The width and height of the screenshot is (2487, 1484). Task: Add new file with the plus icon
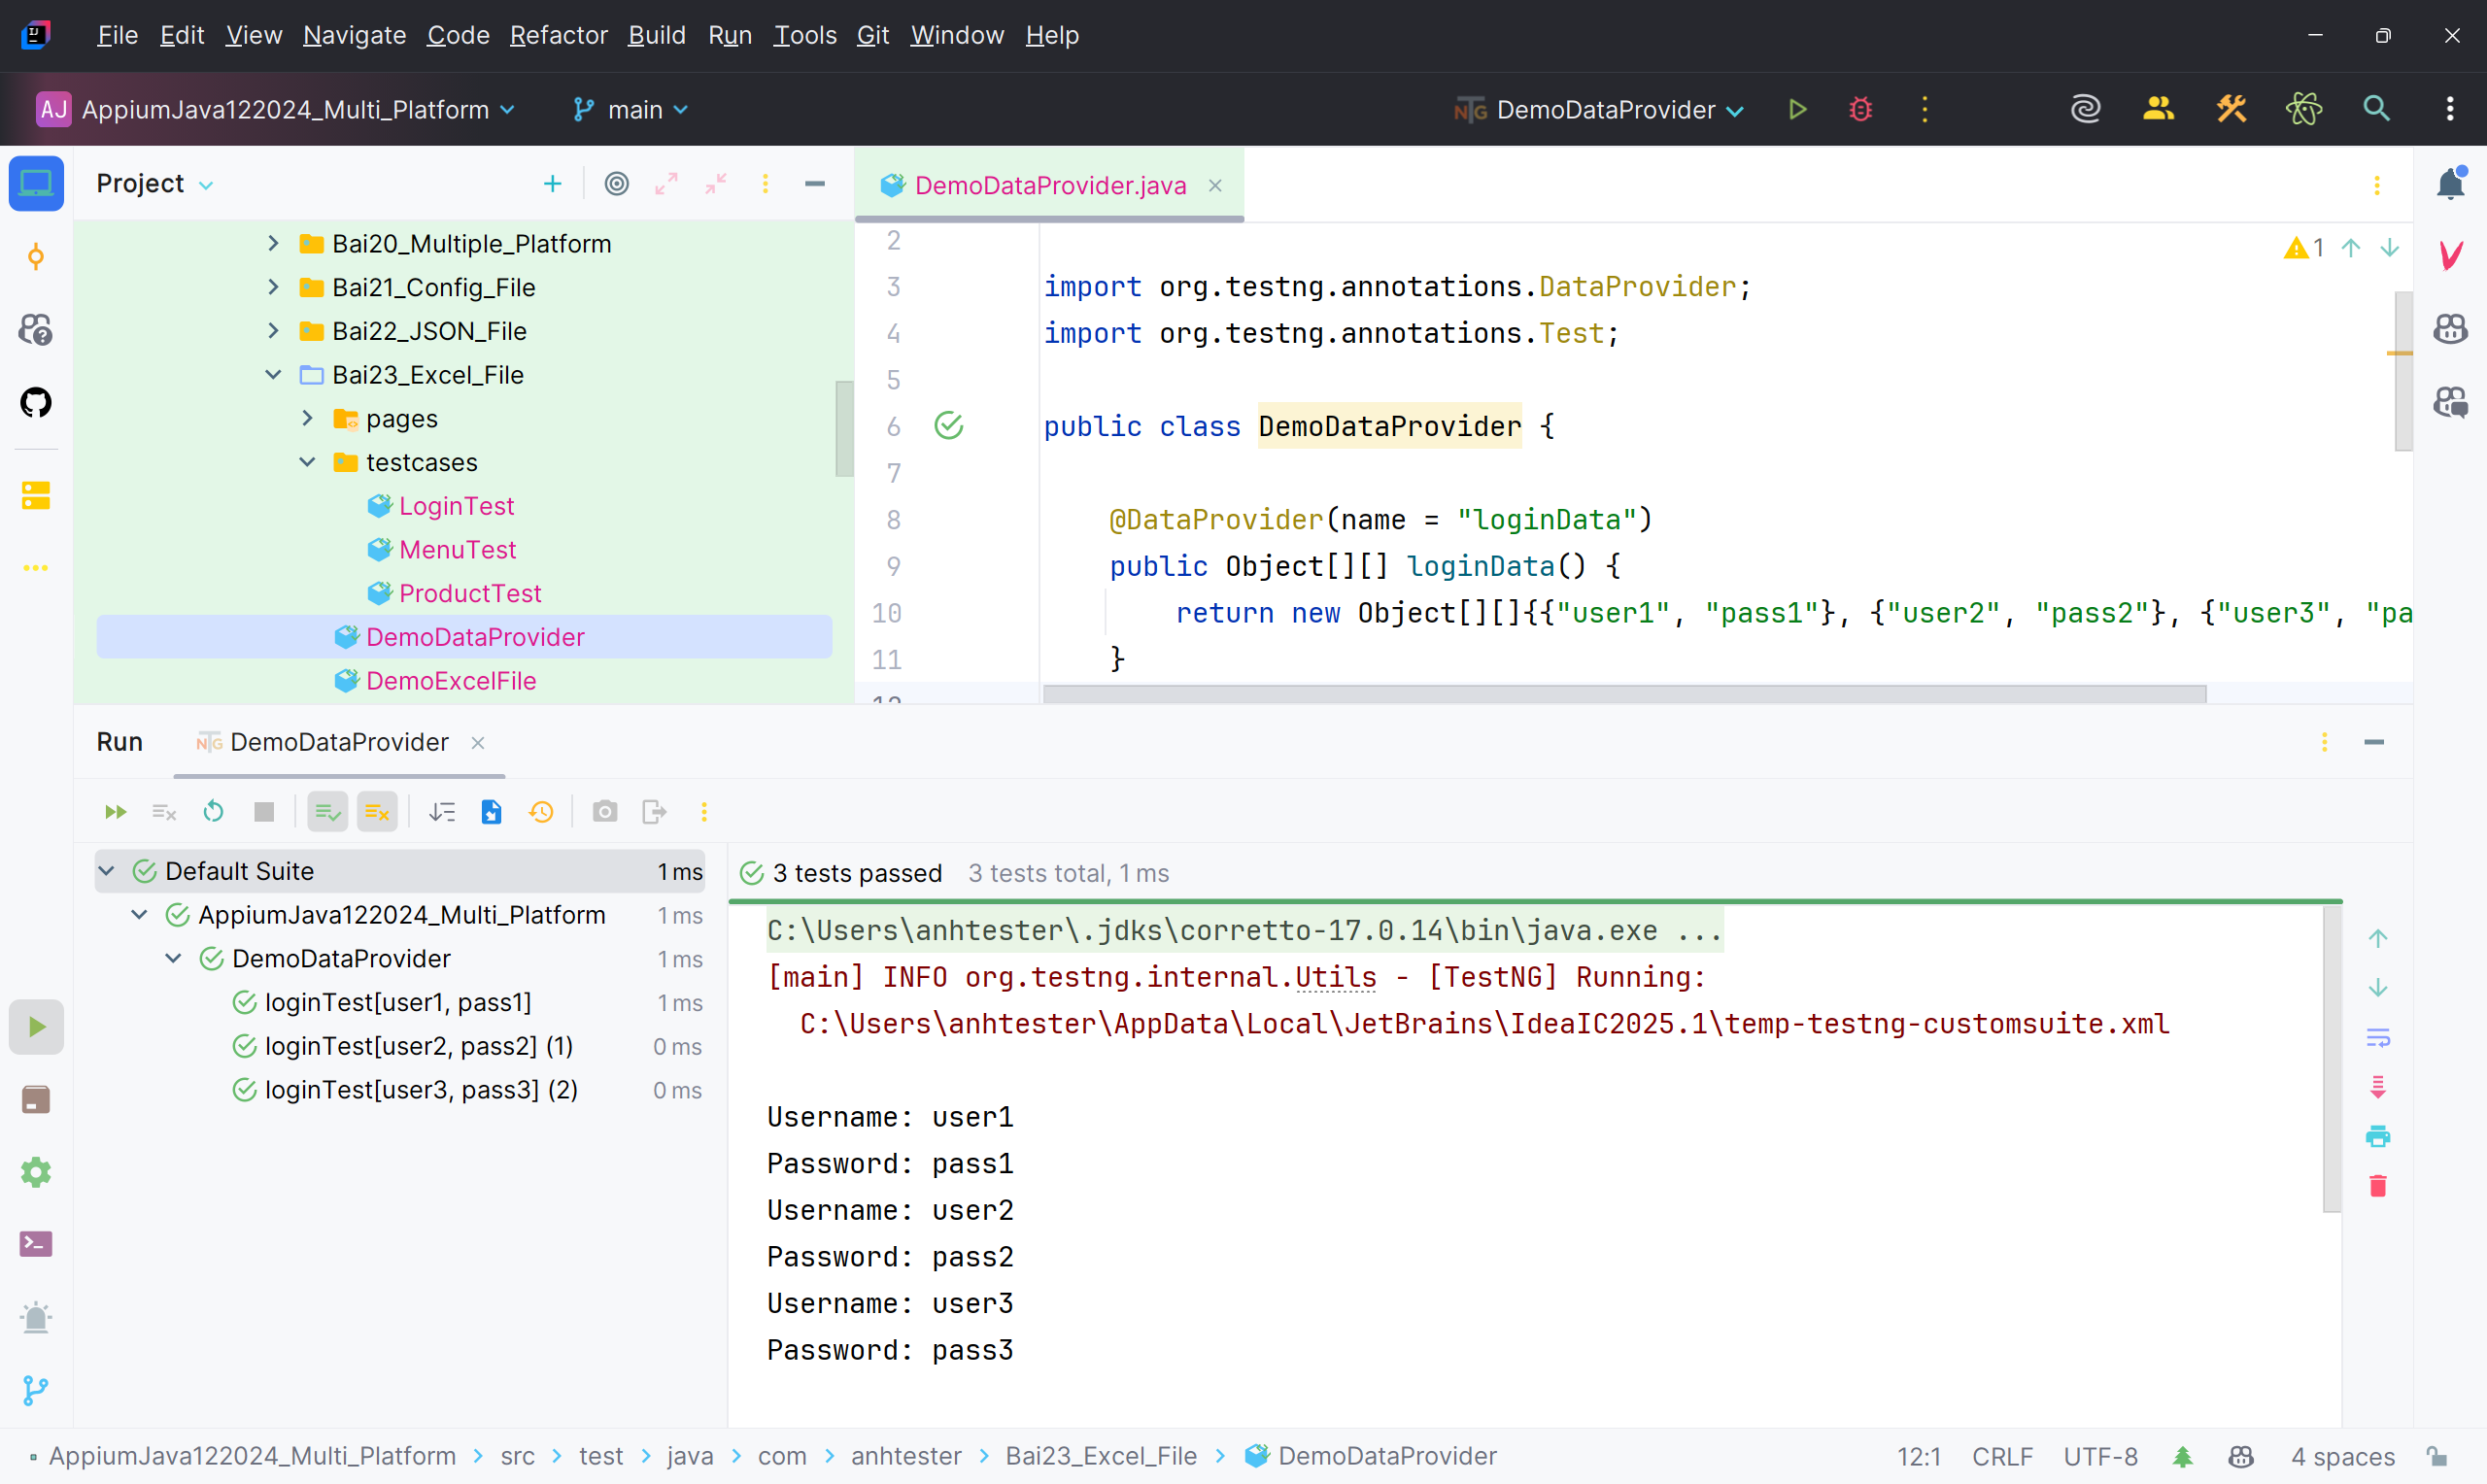pos(552,184)
